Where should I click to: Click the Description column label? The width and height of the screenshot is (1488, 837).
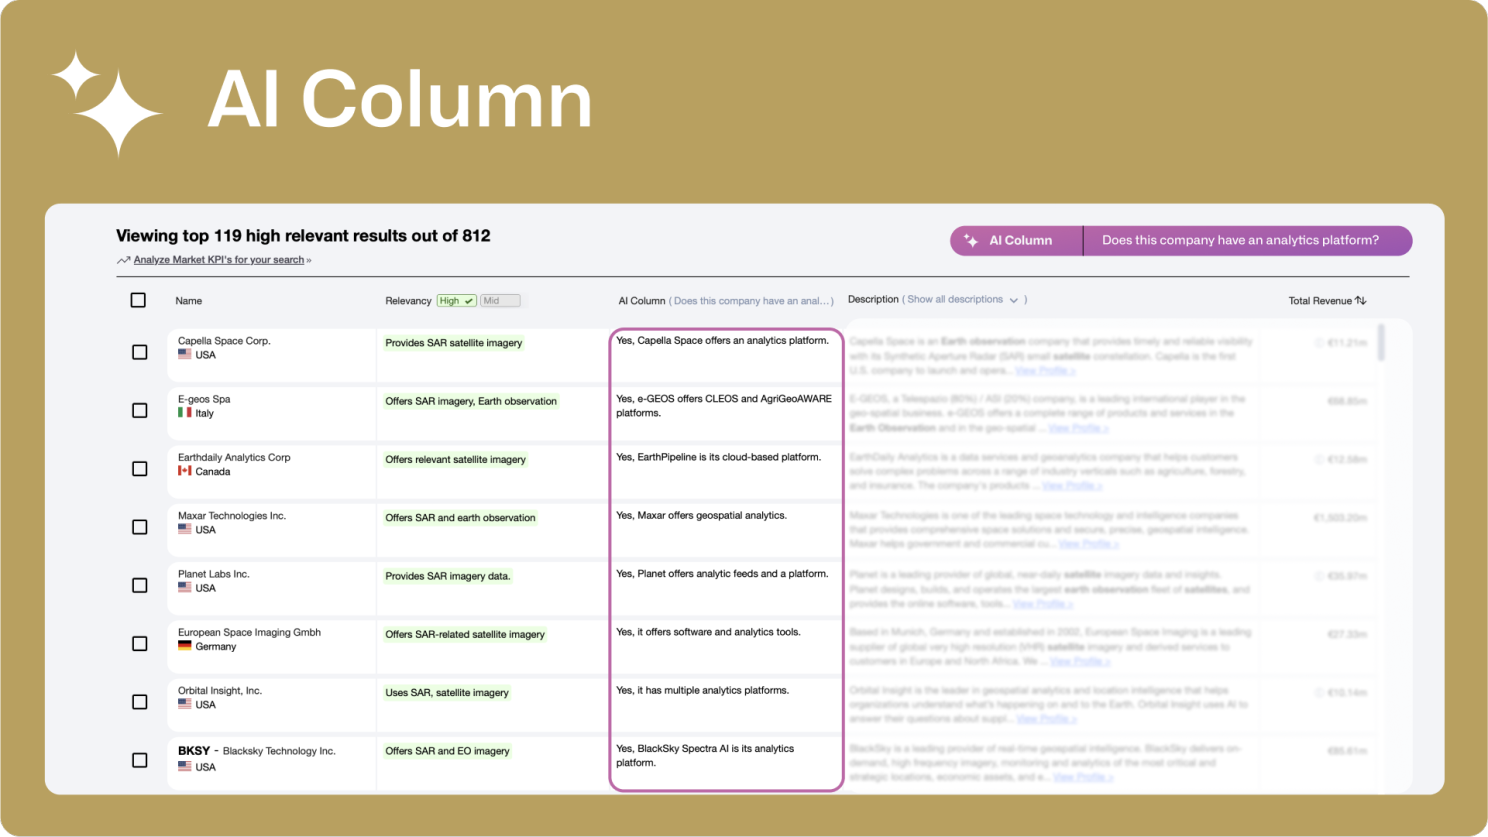click(x=873, y=300)
